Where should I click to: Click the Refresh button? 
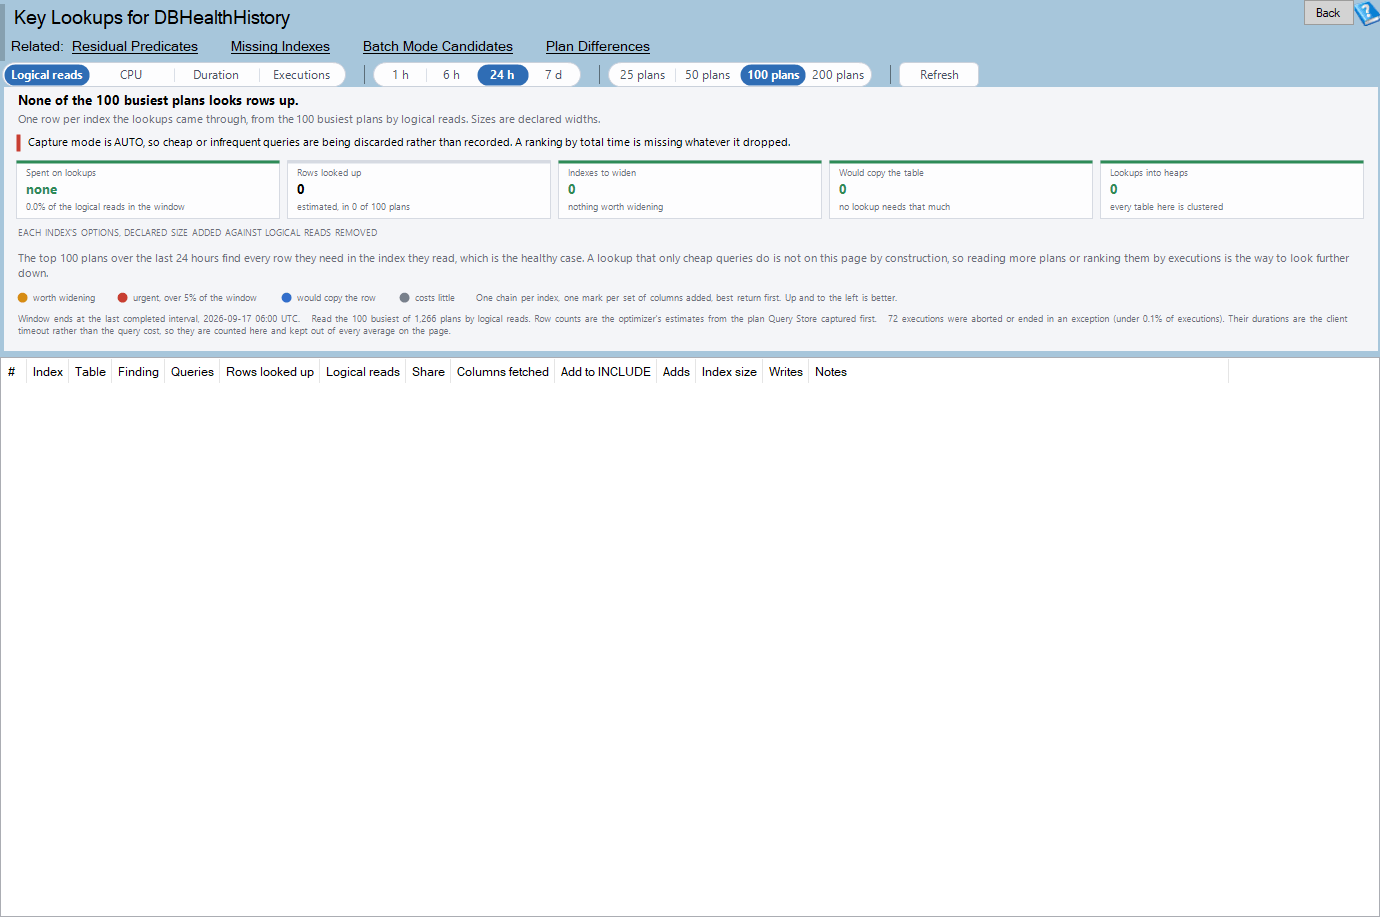[x=939, y=75]
